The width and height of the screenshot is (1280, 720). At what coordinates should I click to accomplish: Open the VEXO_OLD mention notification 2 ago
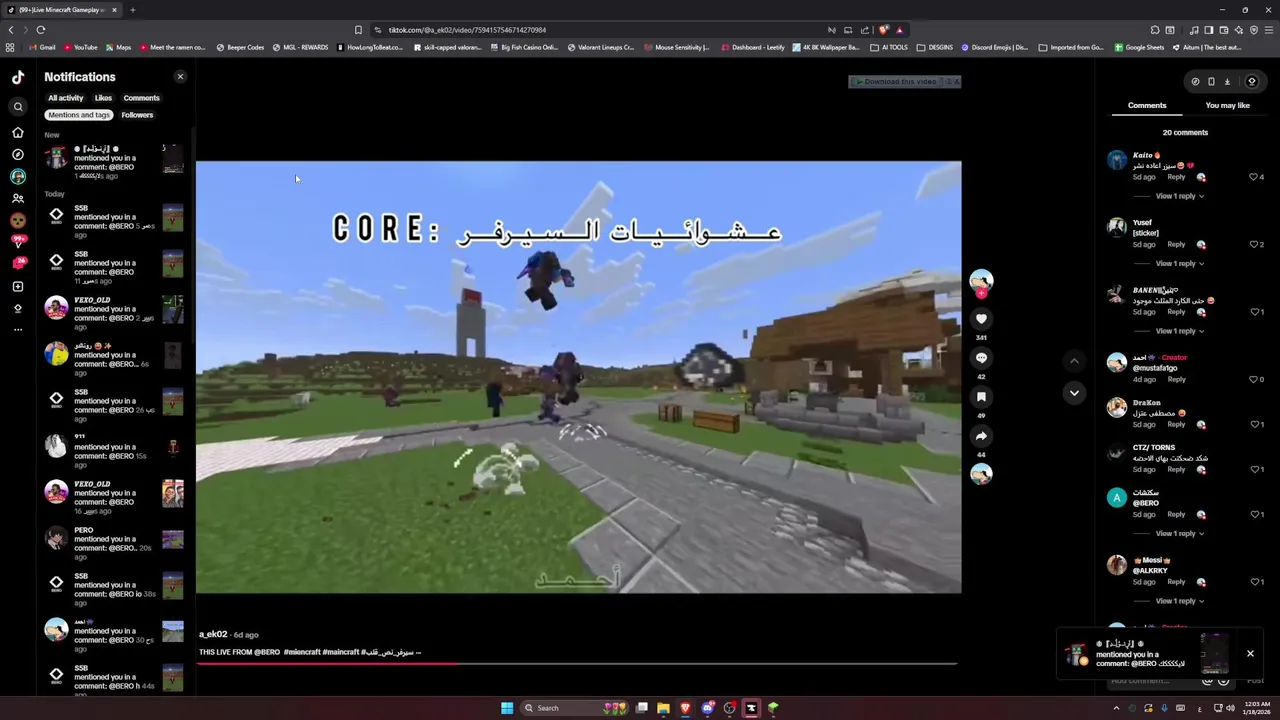coord(114,313)
